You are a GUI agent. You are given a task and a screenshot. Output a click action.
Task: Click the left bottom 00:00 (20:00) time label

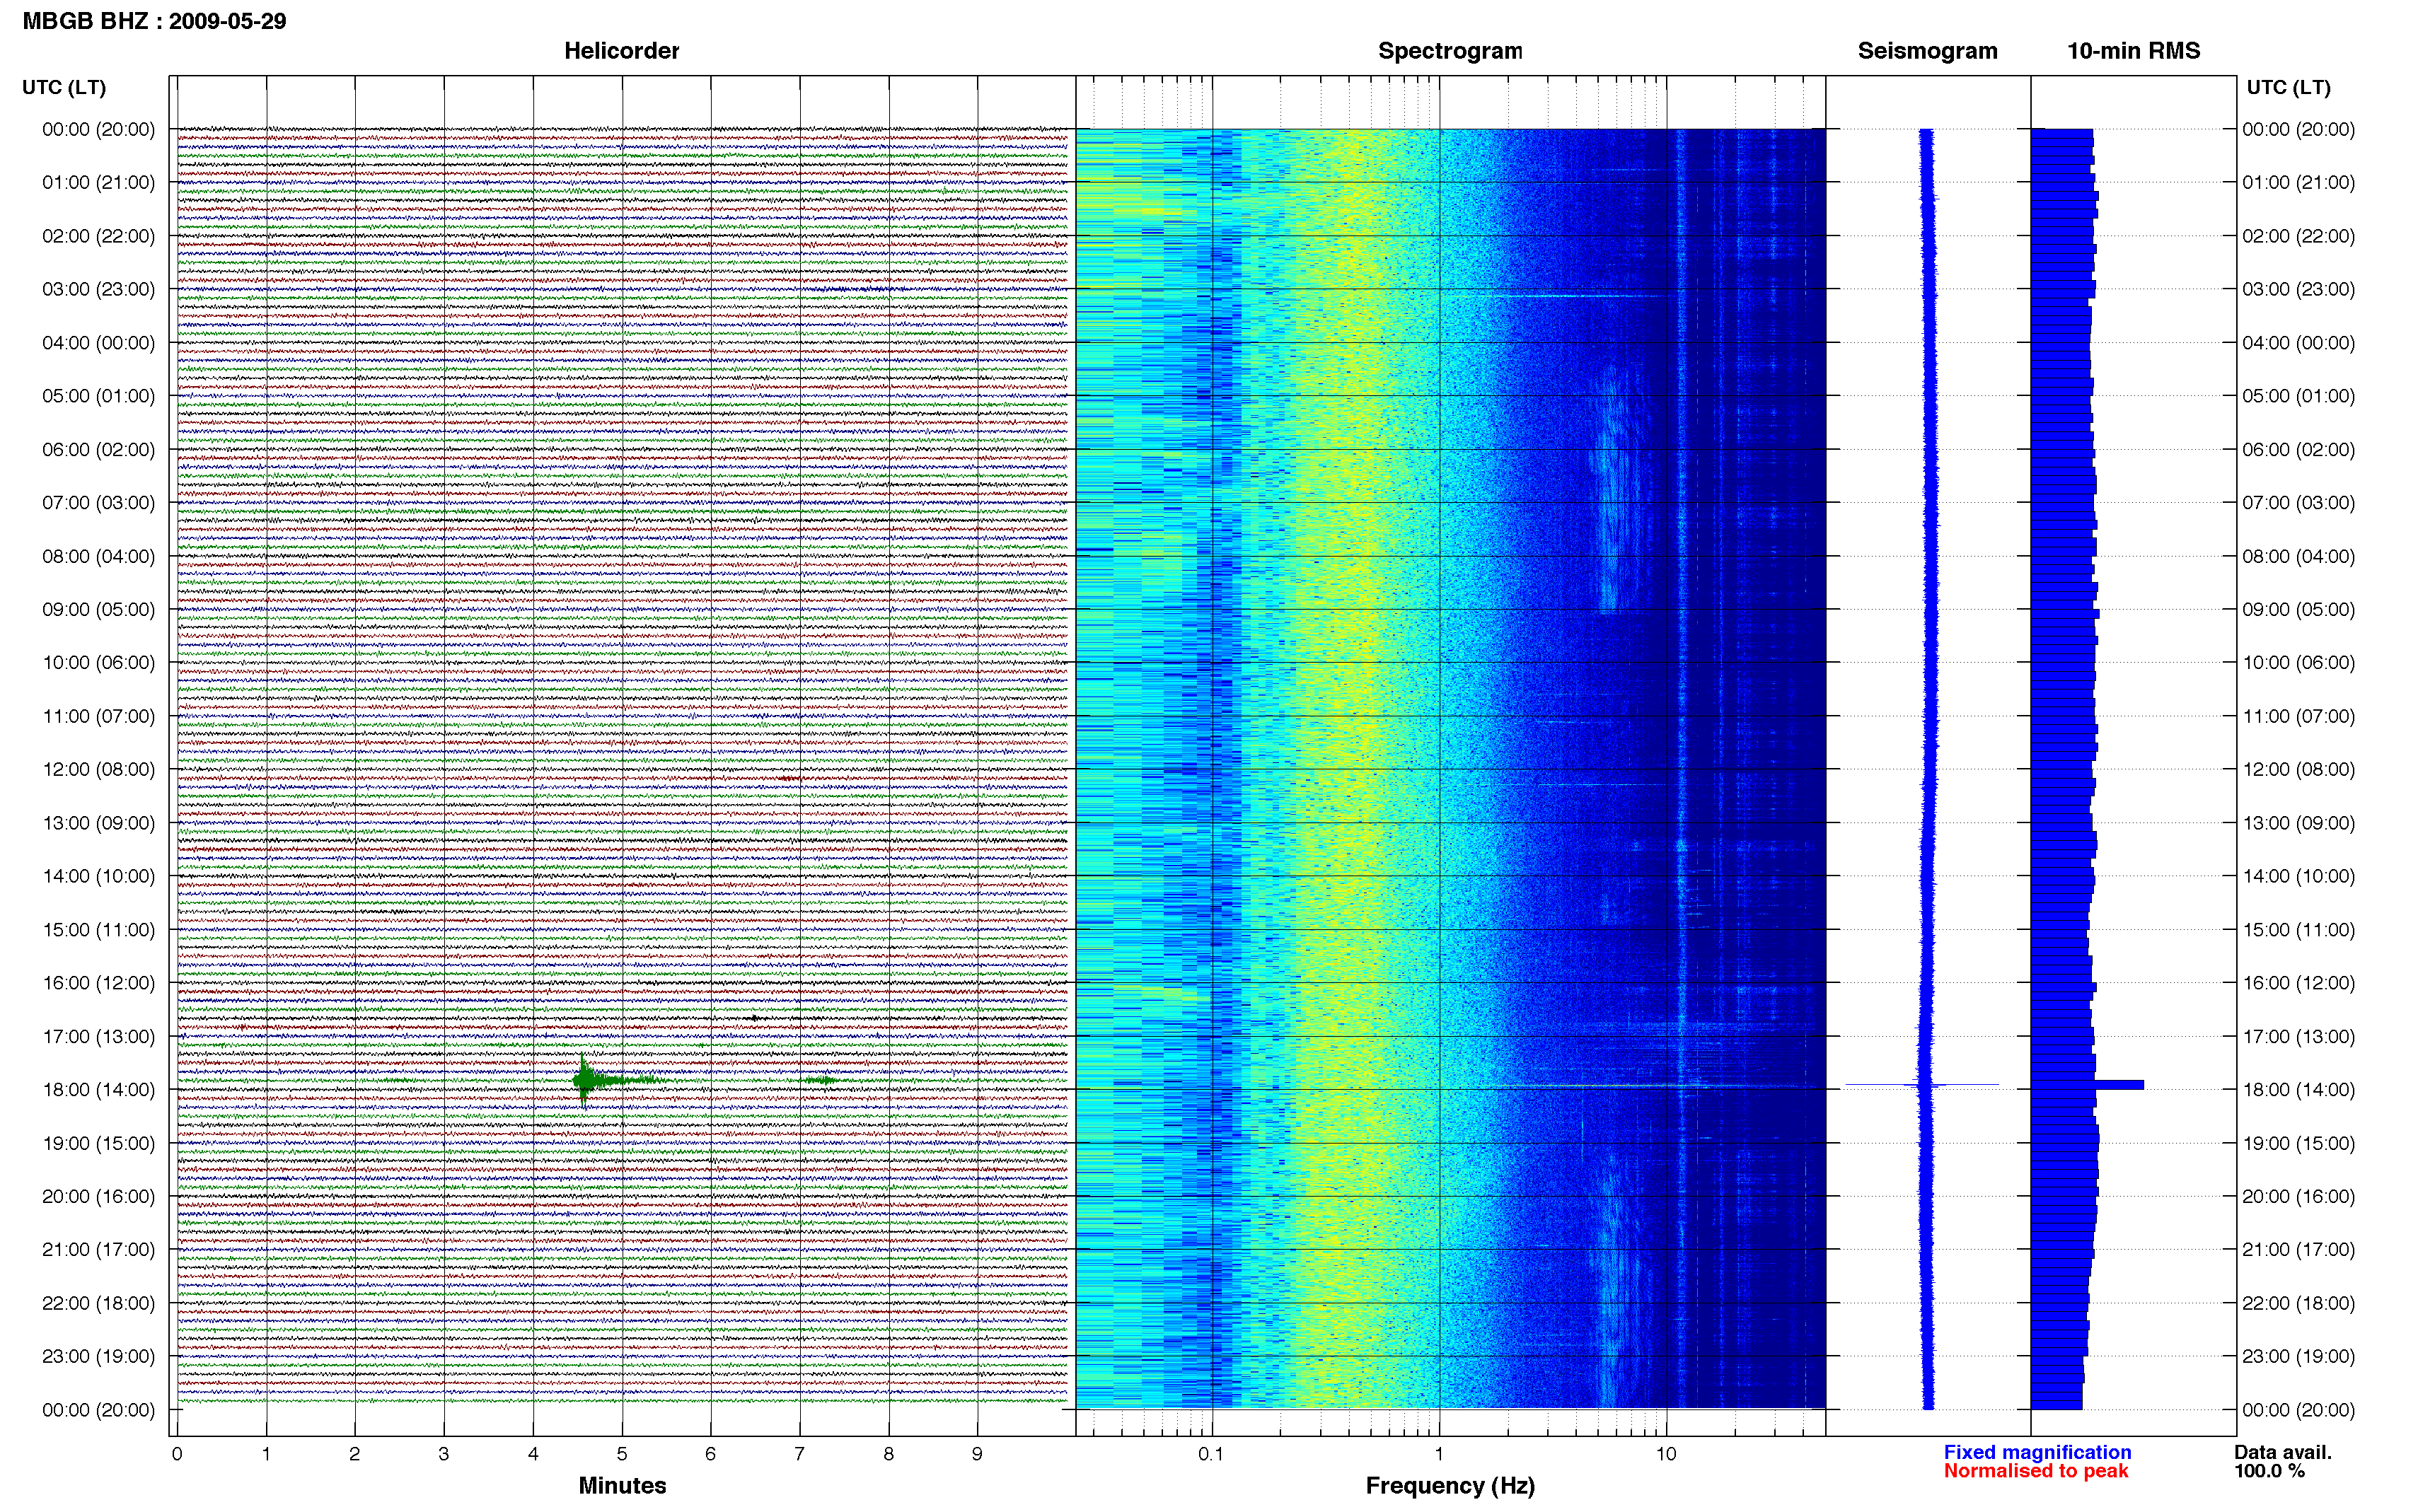(98, 1410)
